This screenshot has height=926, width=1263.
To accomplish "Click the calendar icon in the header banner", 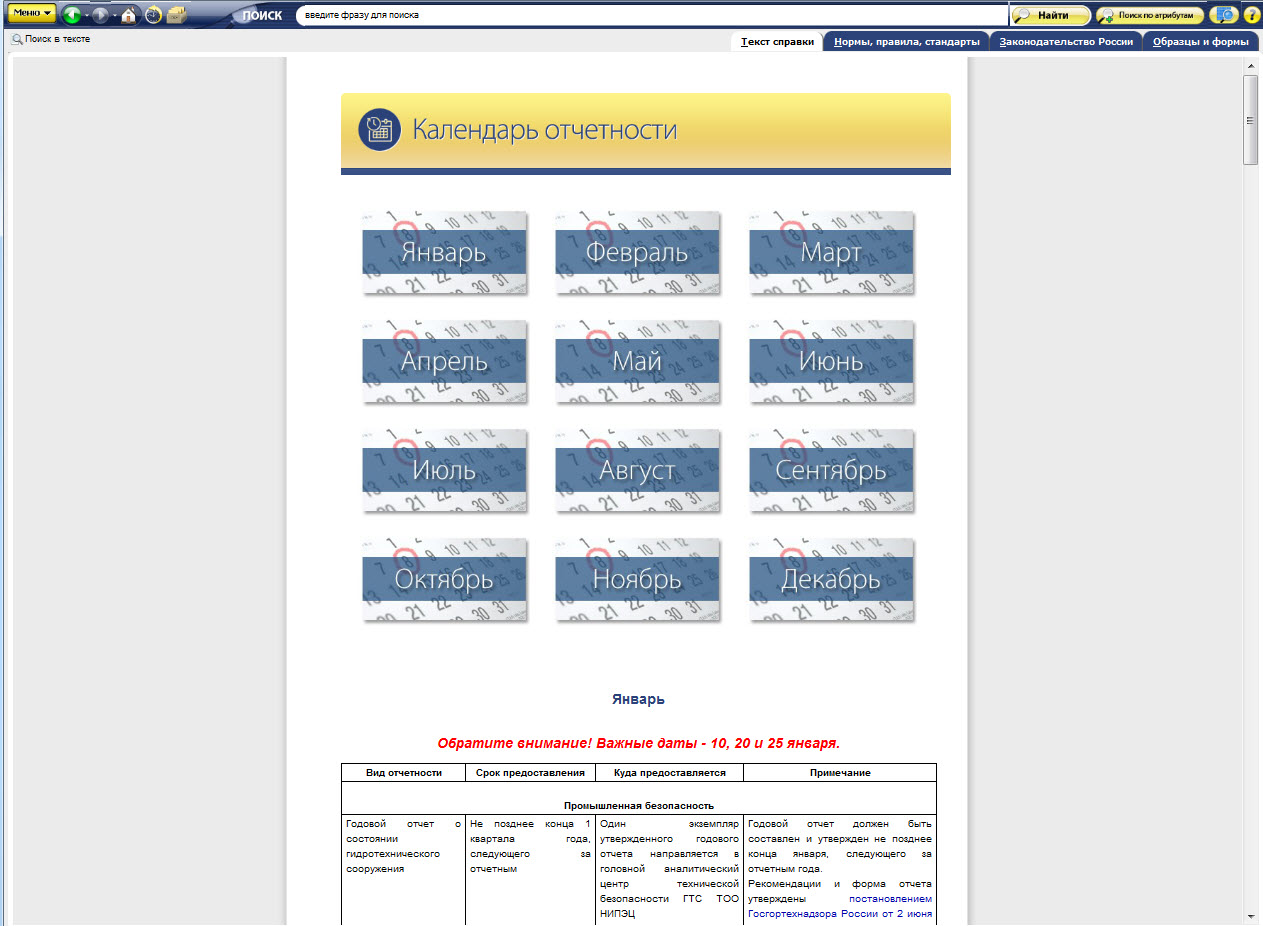I will [x=379, y=130].
